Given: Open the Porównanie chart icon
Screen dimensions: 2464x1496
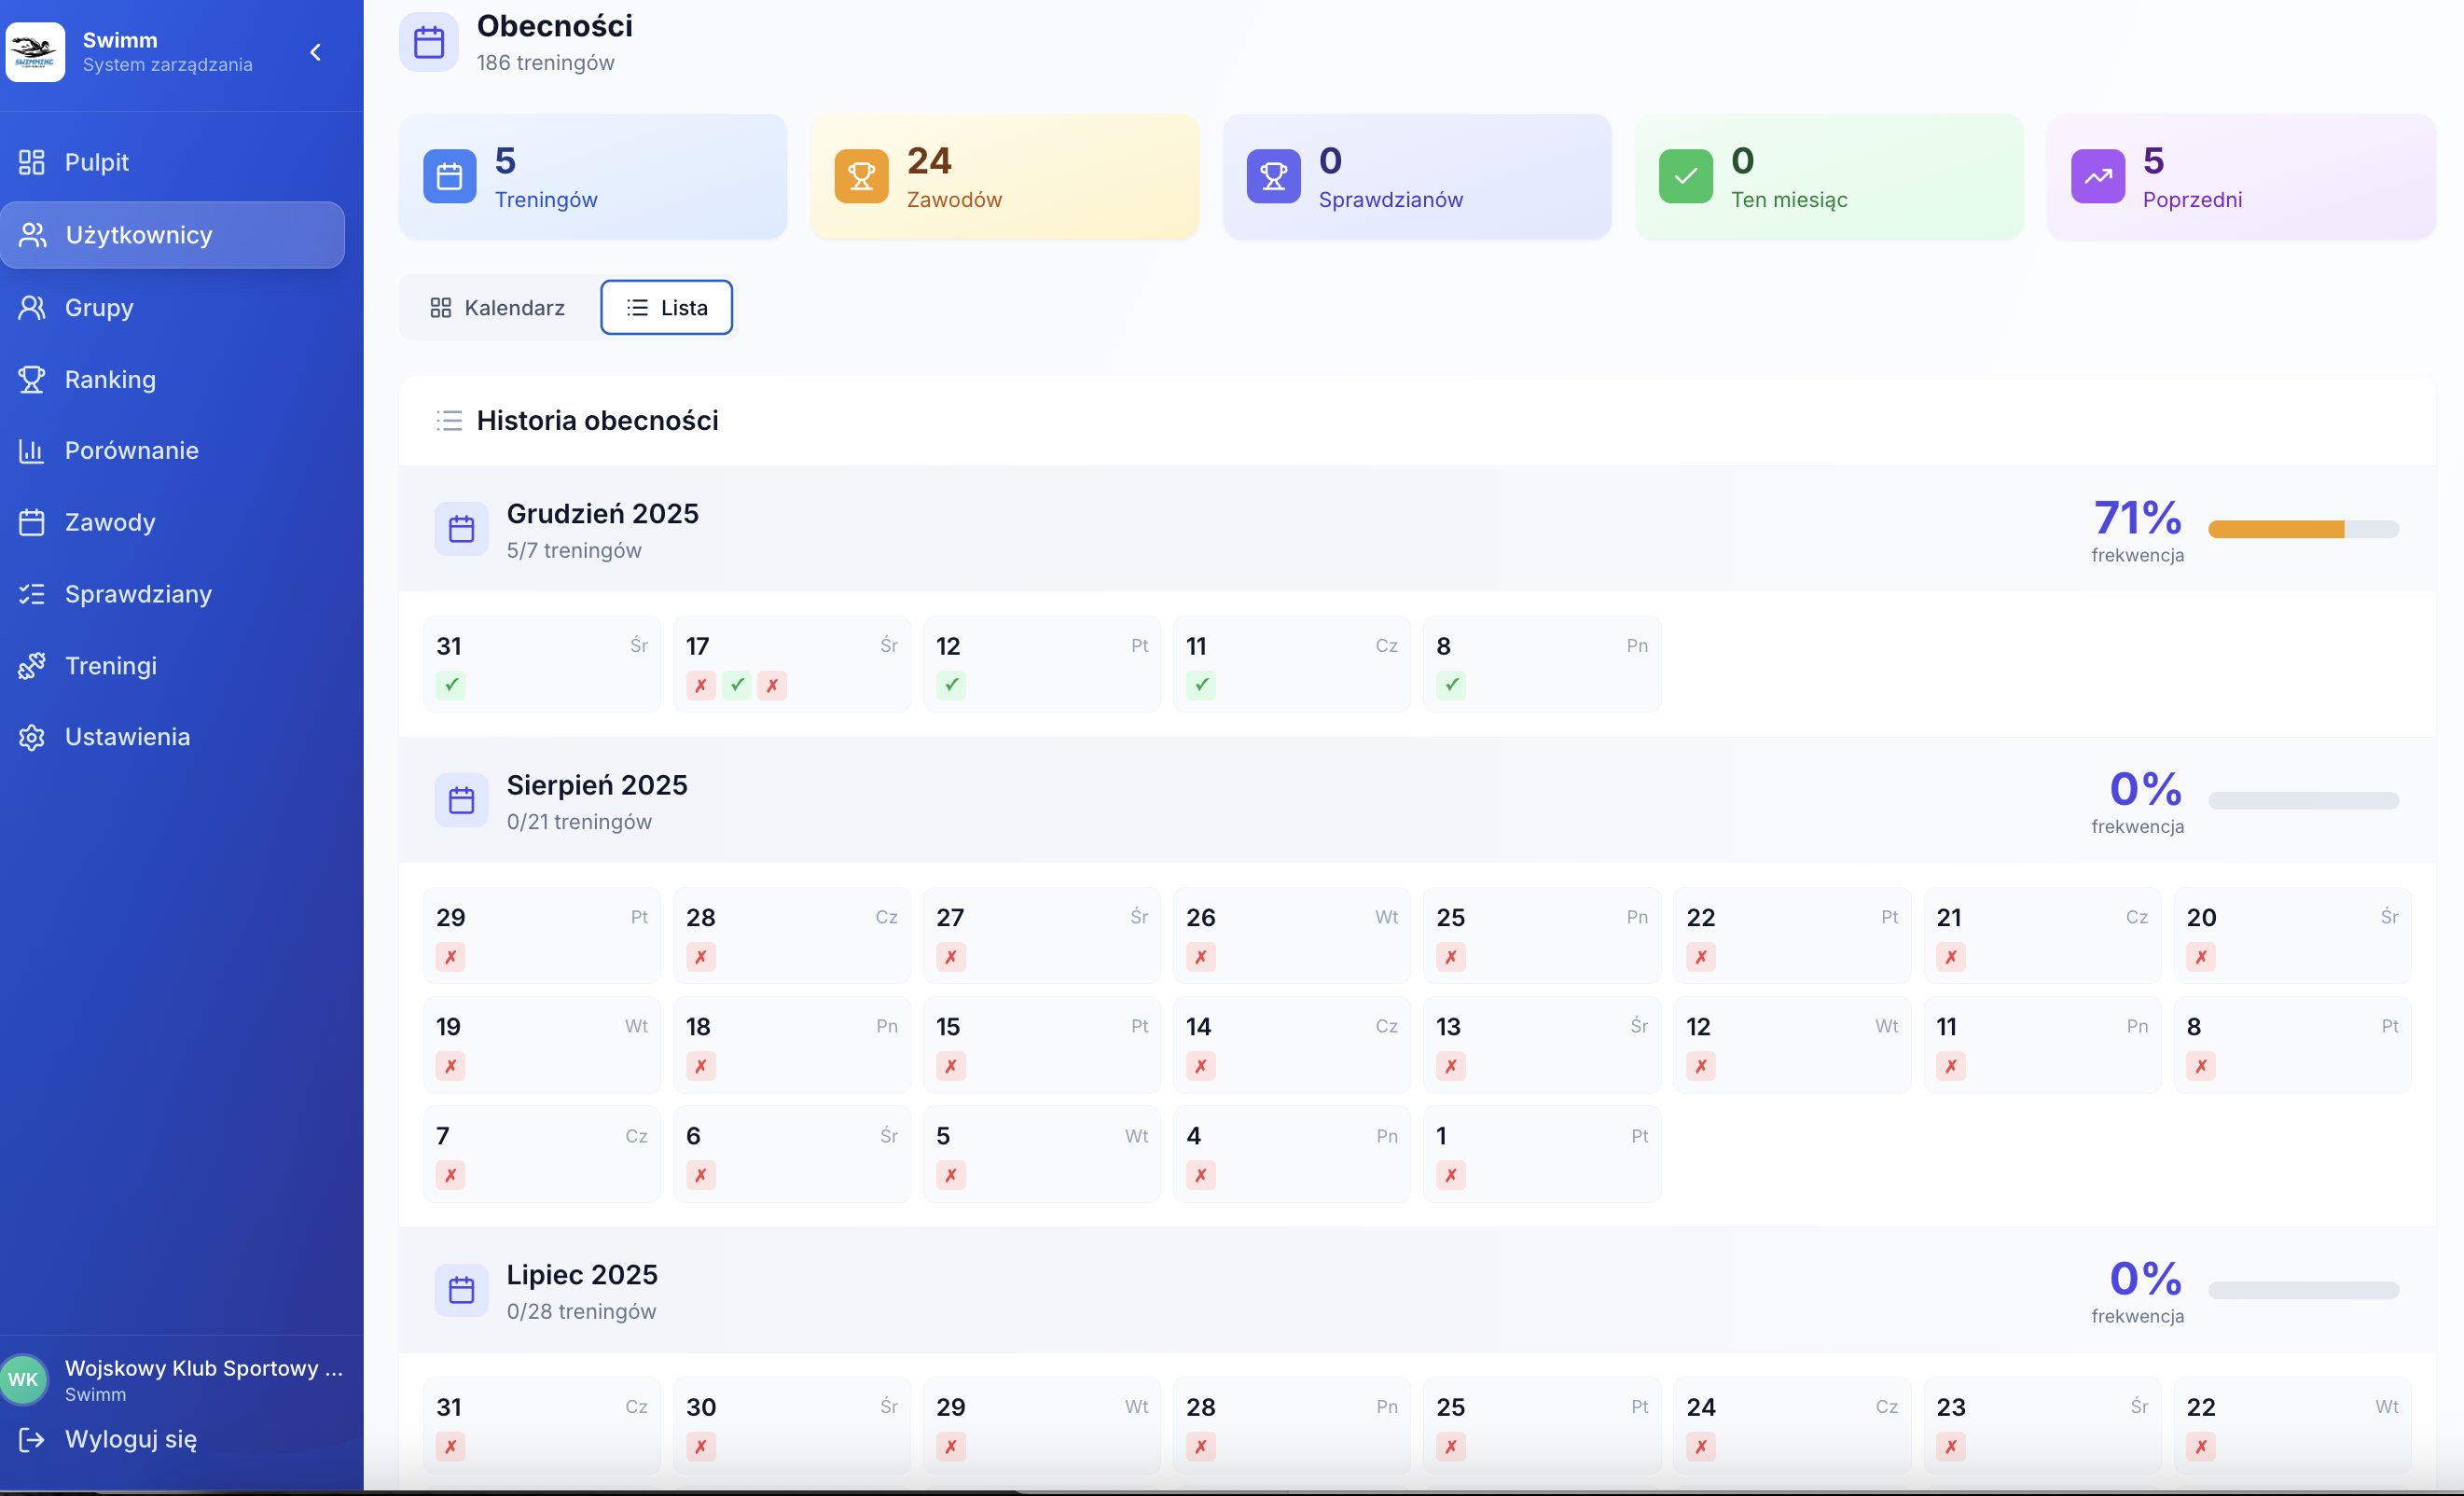Looking at the screenshot, I should click(x=32, y=451).
